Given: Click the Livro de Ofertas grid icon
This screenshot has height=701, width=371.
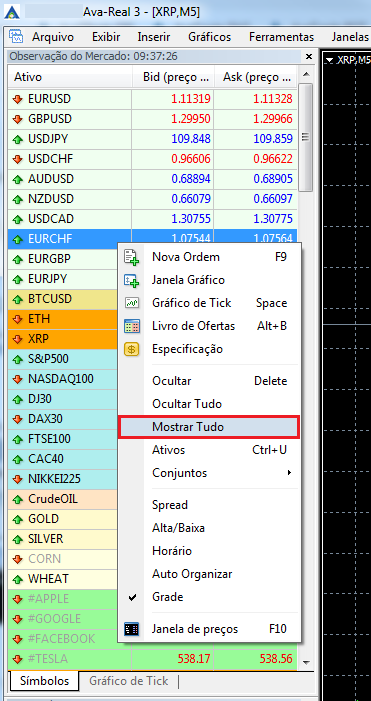Looking at the screenshot, I should [131, 326].
